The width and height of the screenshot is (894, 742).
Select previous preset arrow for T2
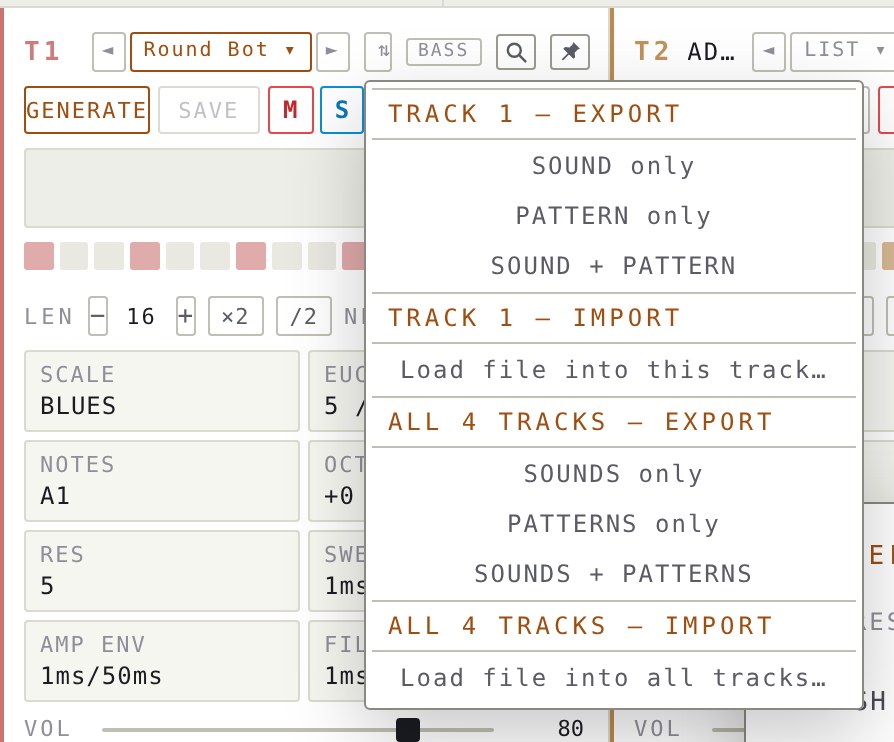pos(769,52)
